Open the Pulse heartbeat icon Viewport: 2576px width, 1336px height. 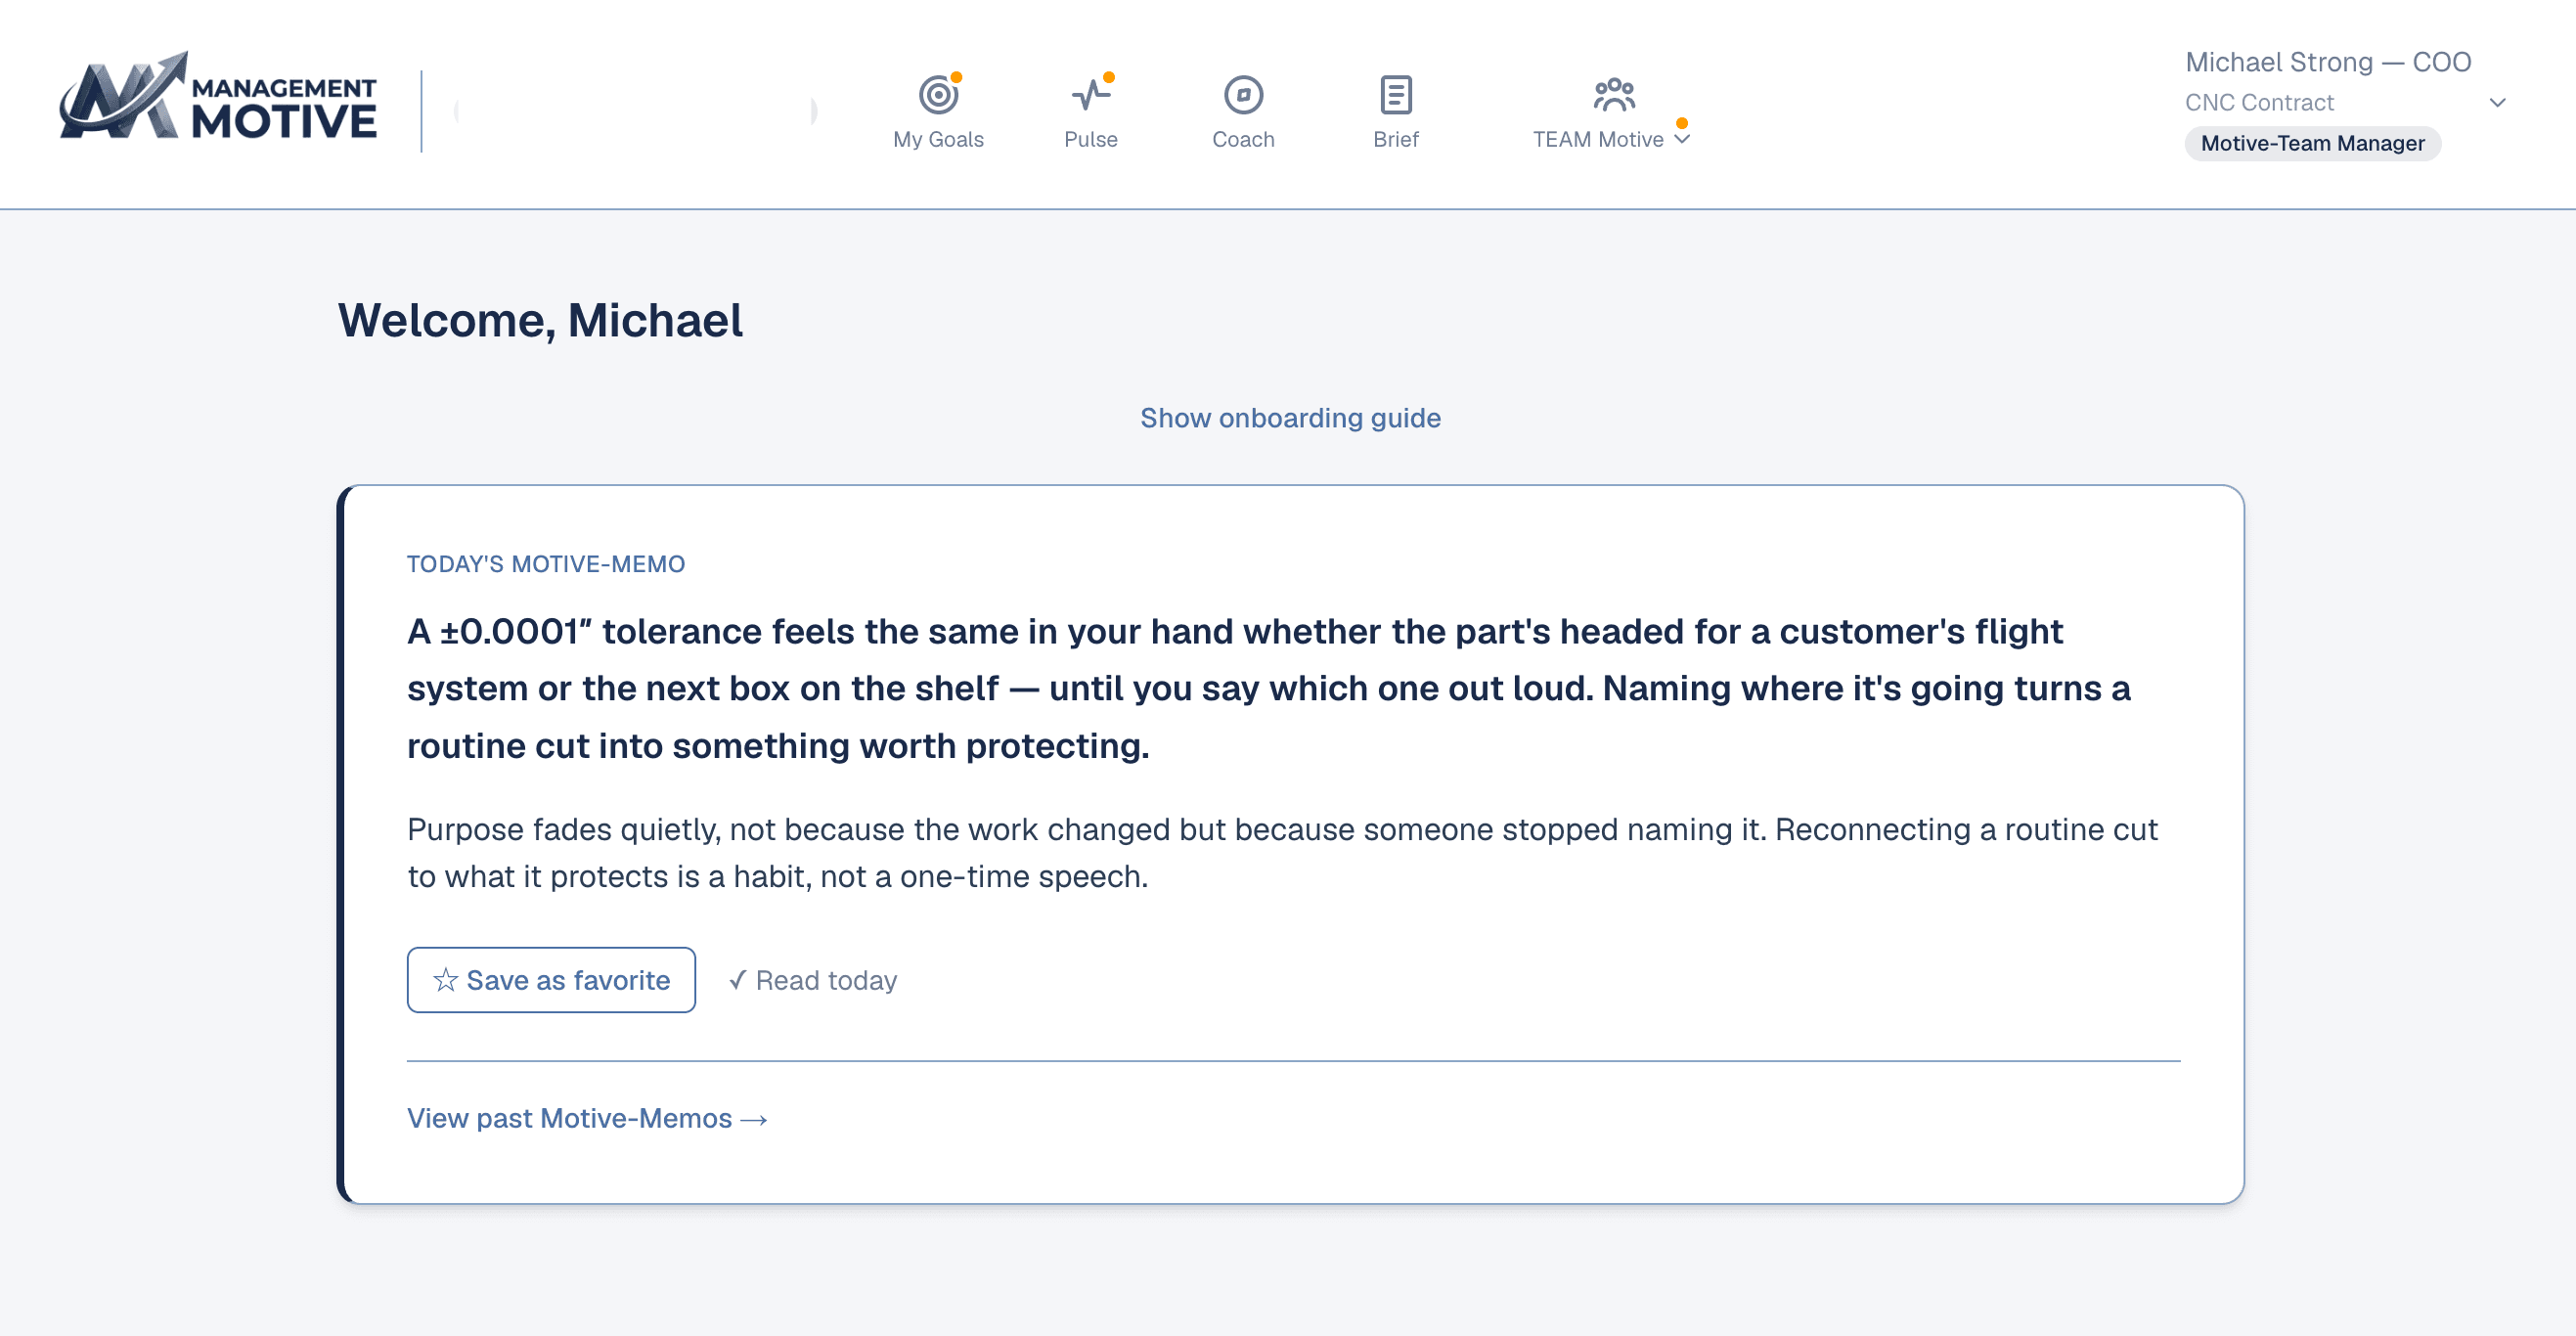click(1090, 95)
